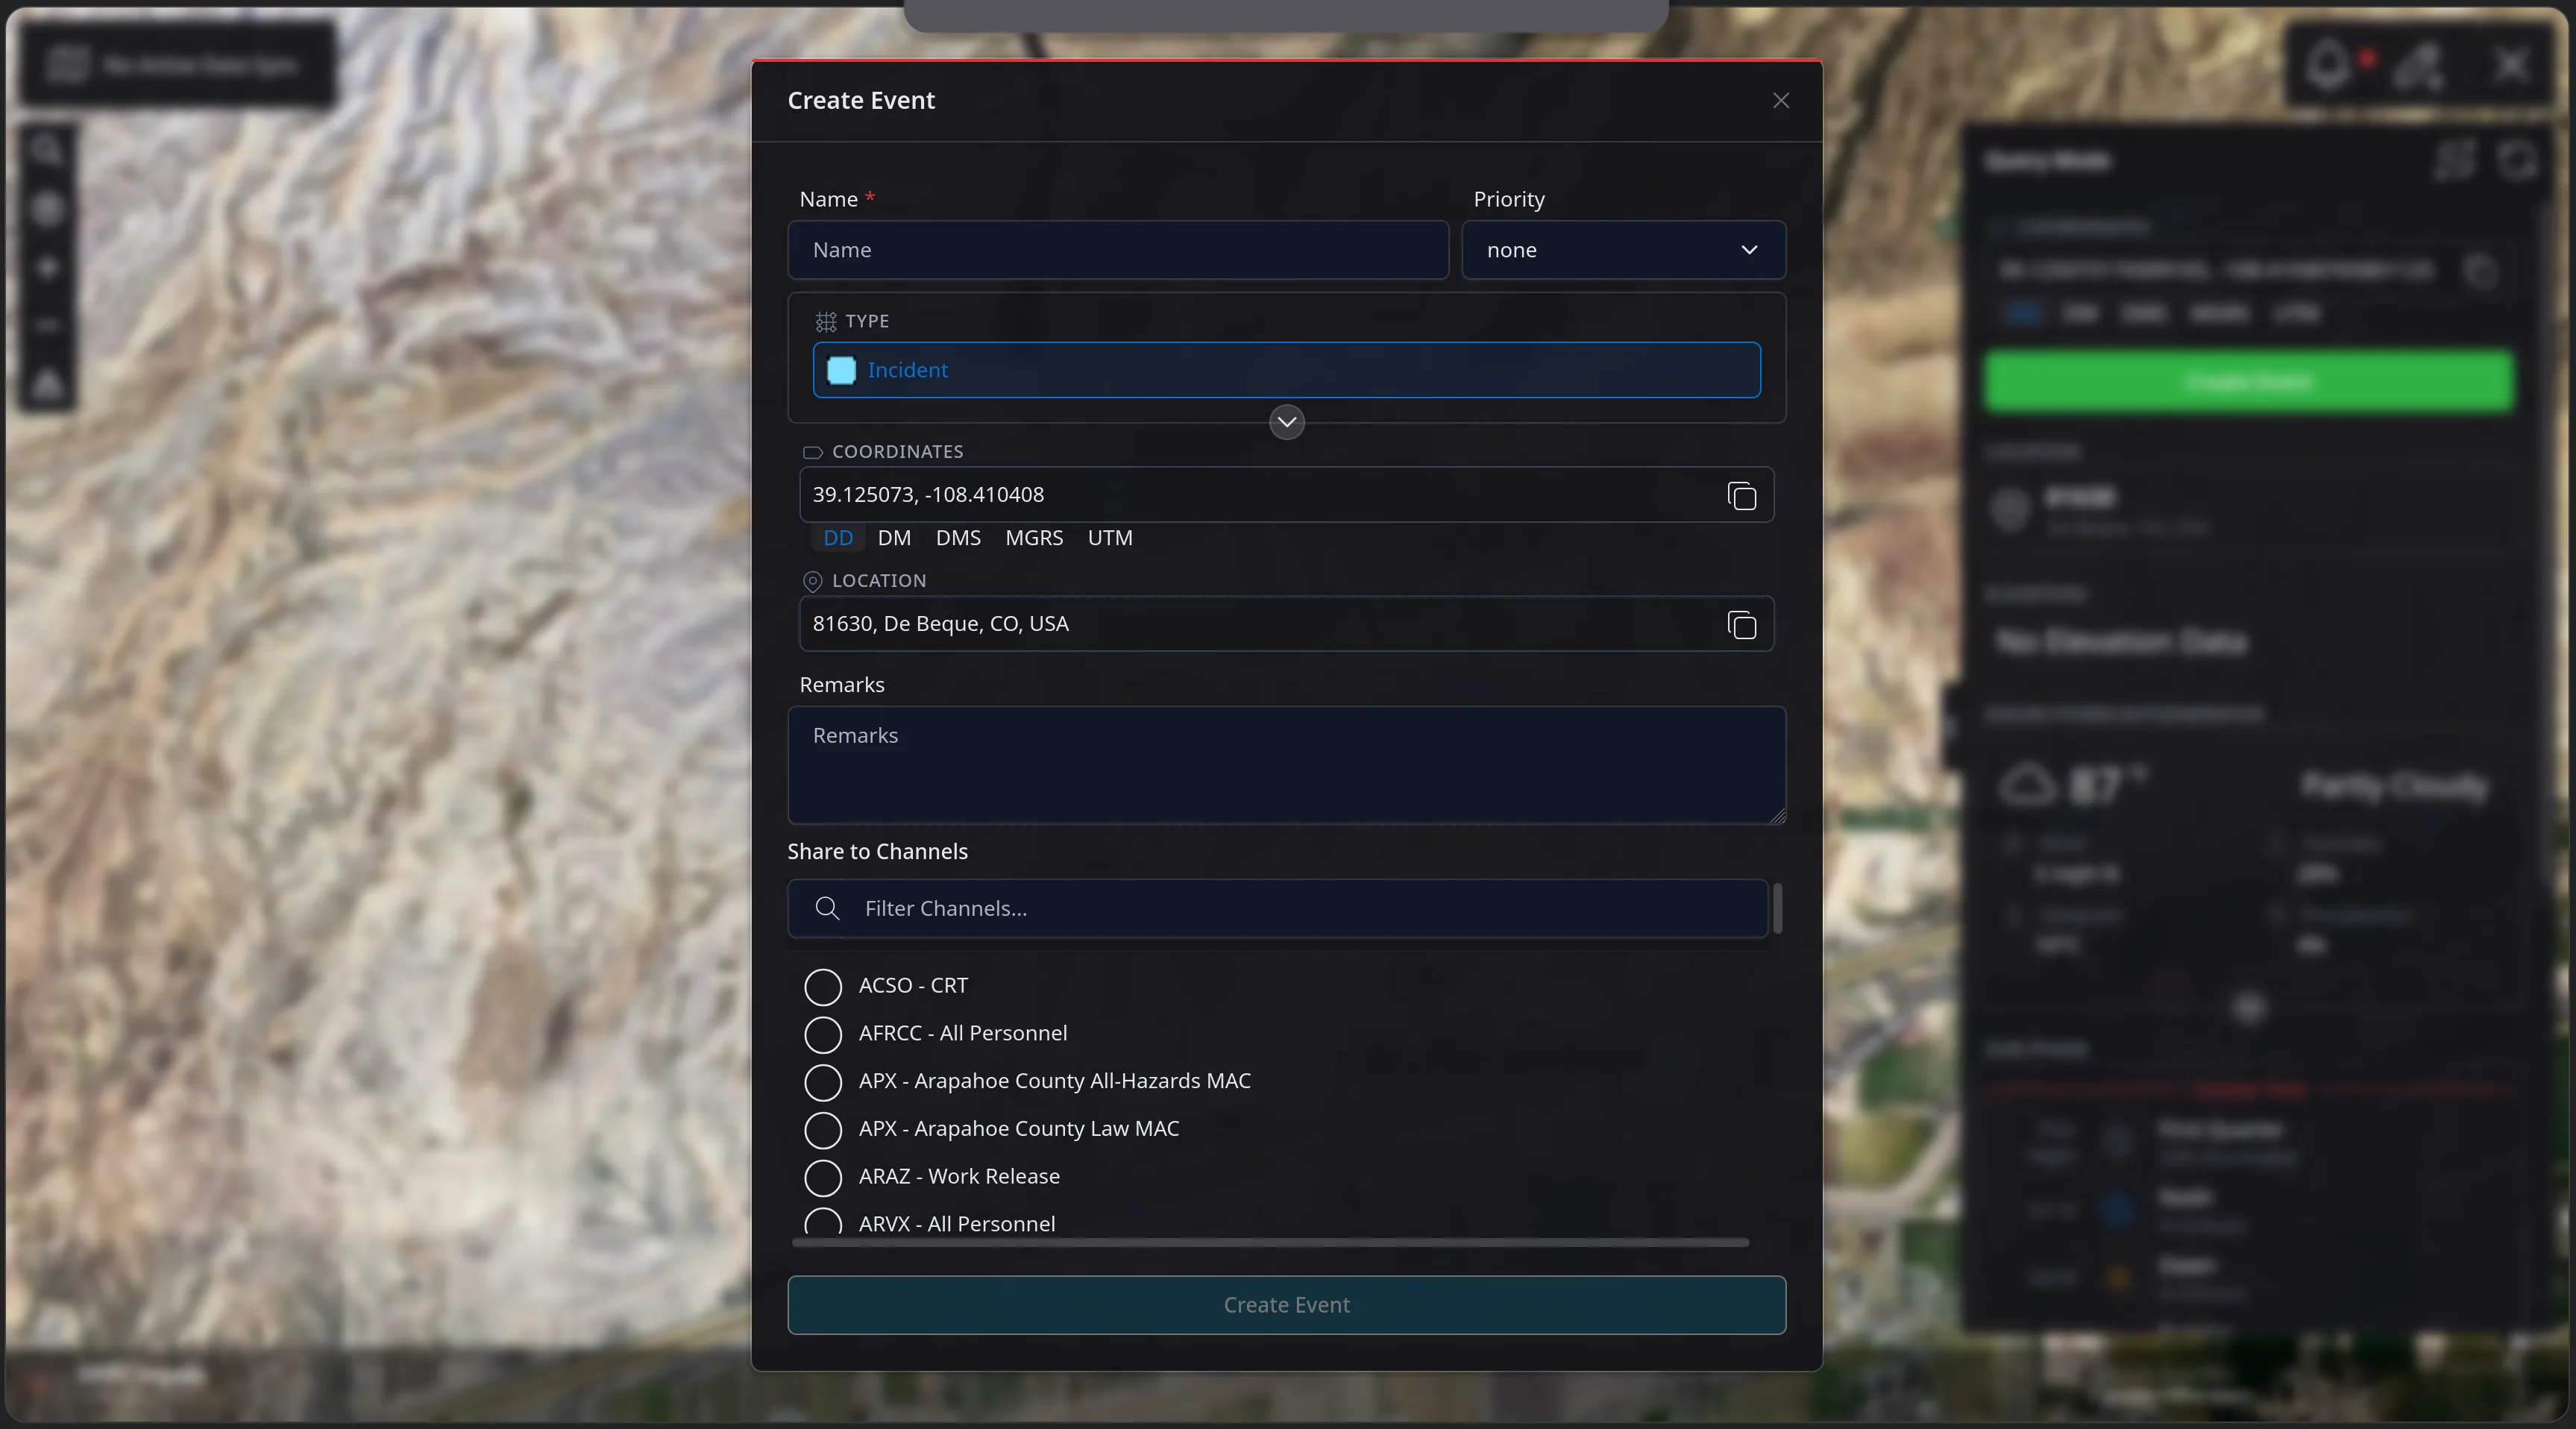Switch coordinates format to MGRS
Viewport: 2576px width, 1429px height.
1034,538
